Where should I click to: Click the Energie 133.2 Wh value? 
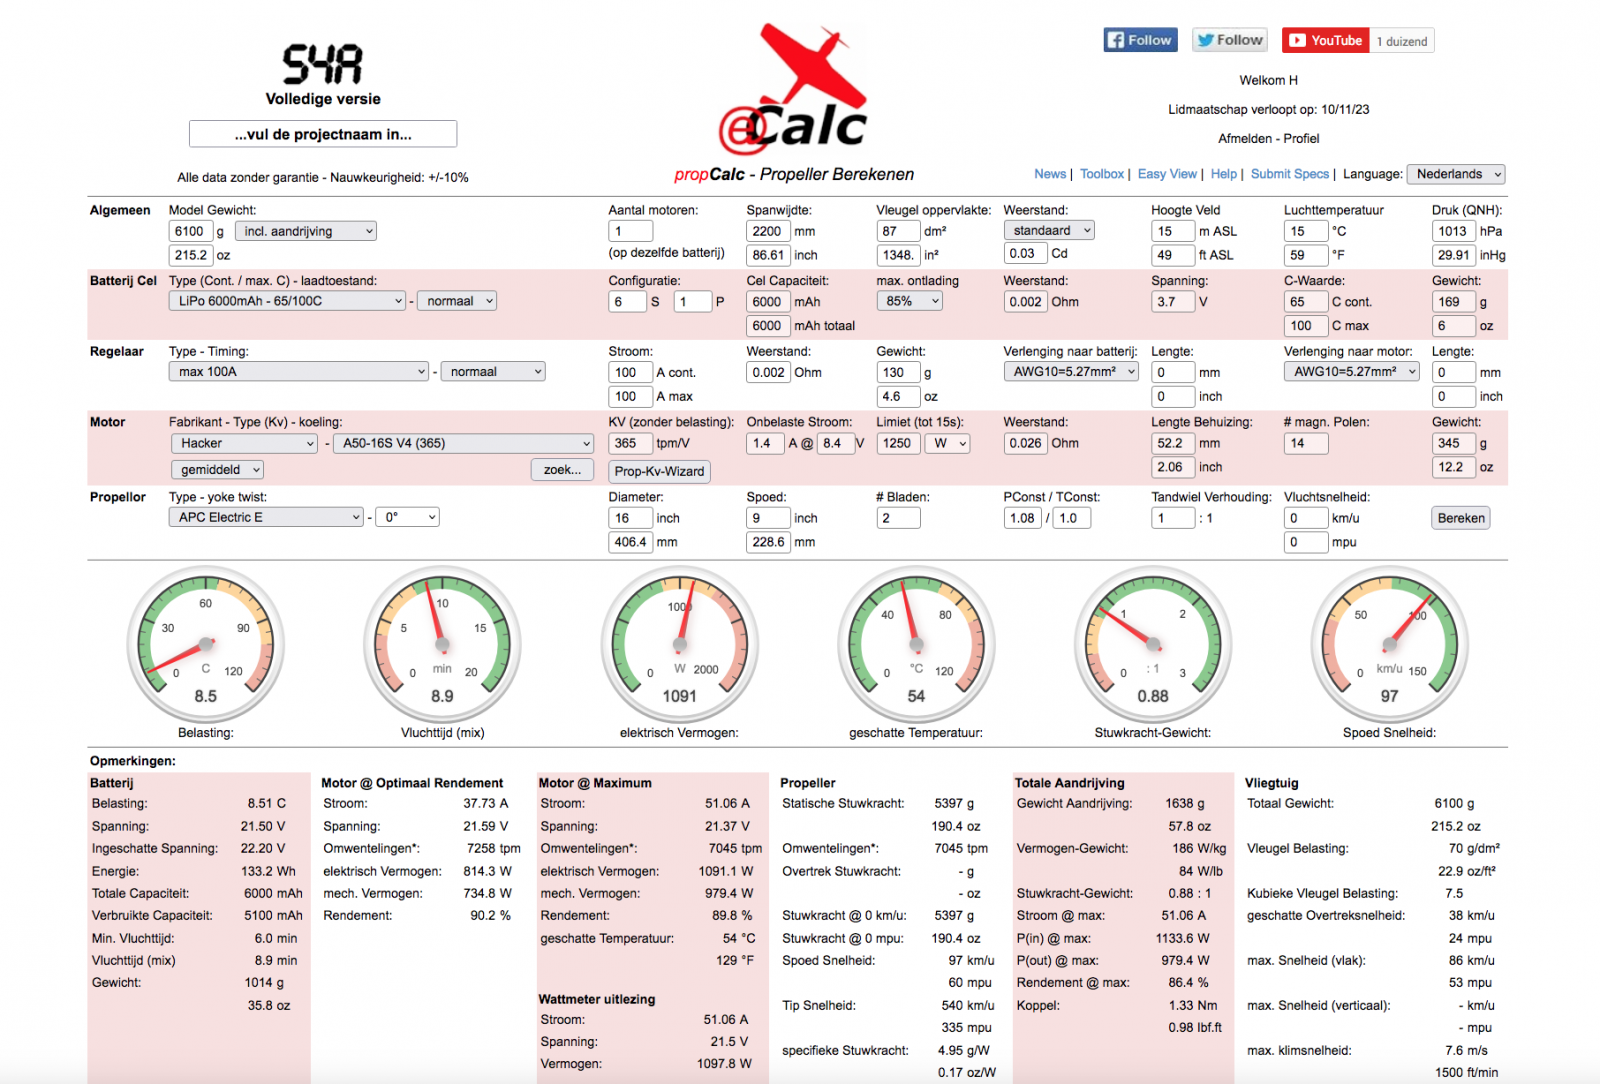tap(268, 871)
